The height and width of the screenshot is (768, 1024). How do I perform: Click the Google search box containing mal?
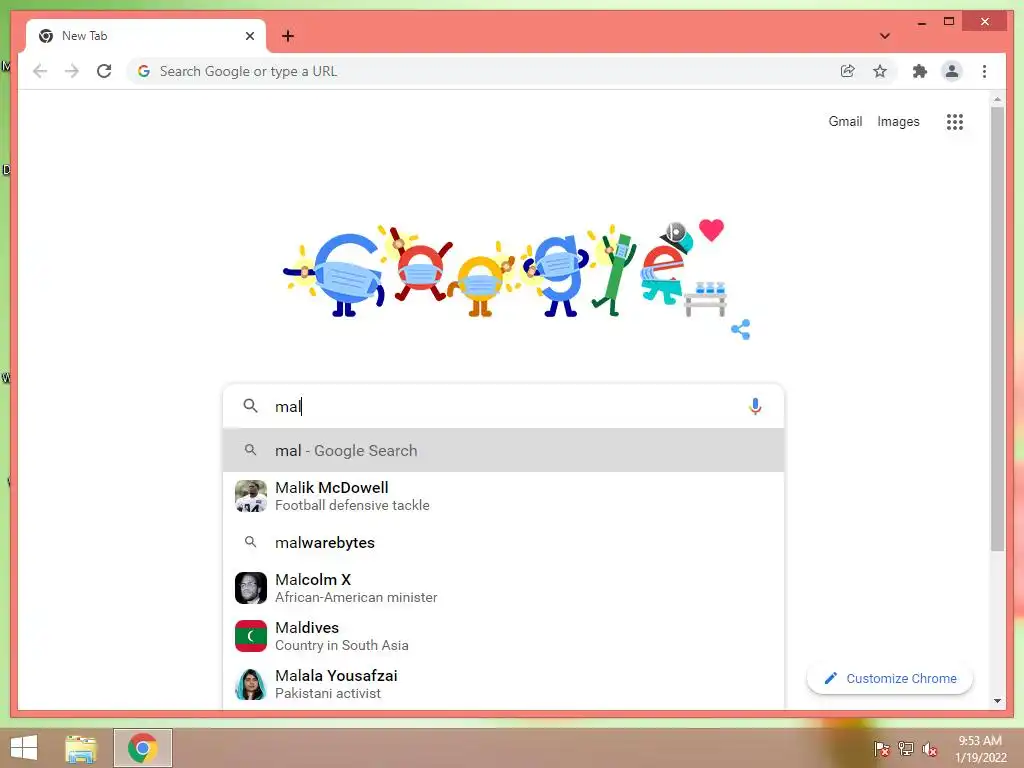503,406
